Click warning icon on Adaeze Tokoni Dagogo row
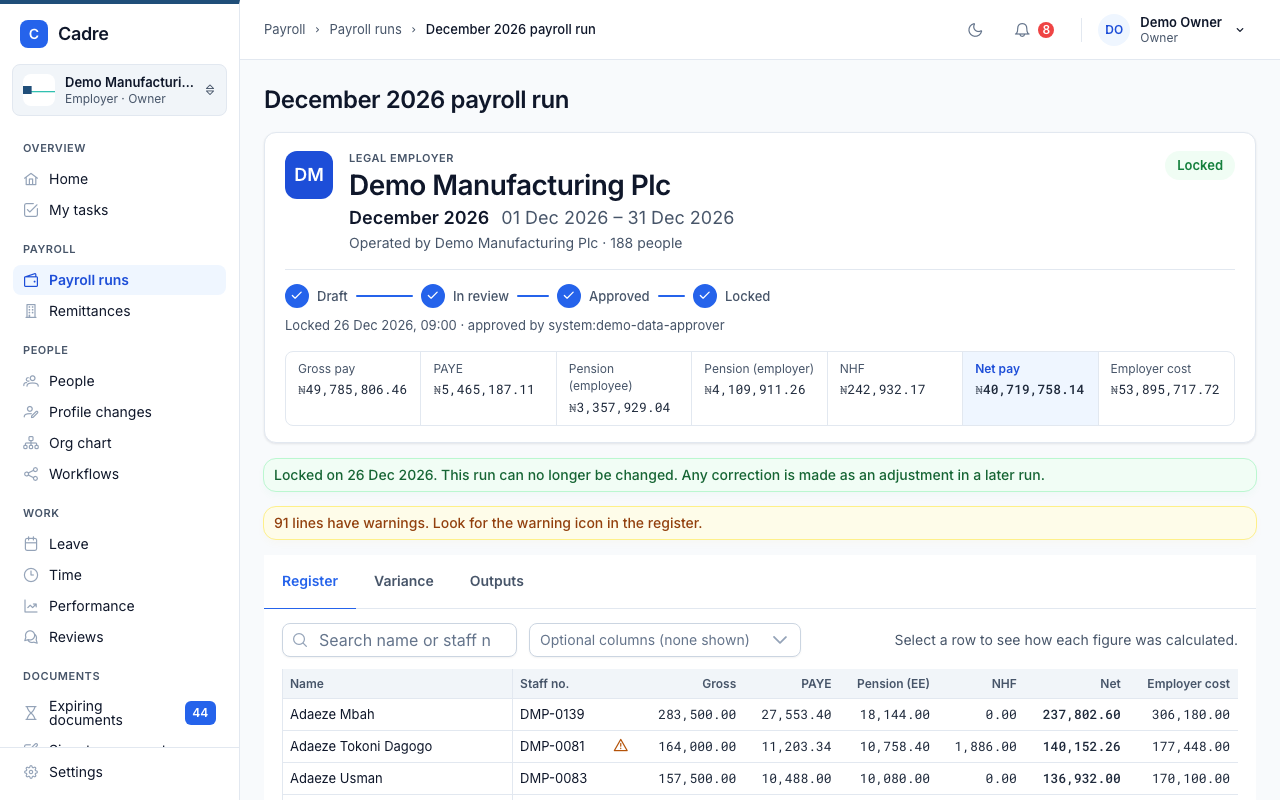Viewport: 1280px width, 800px height. point(620,745)
